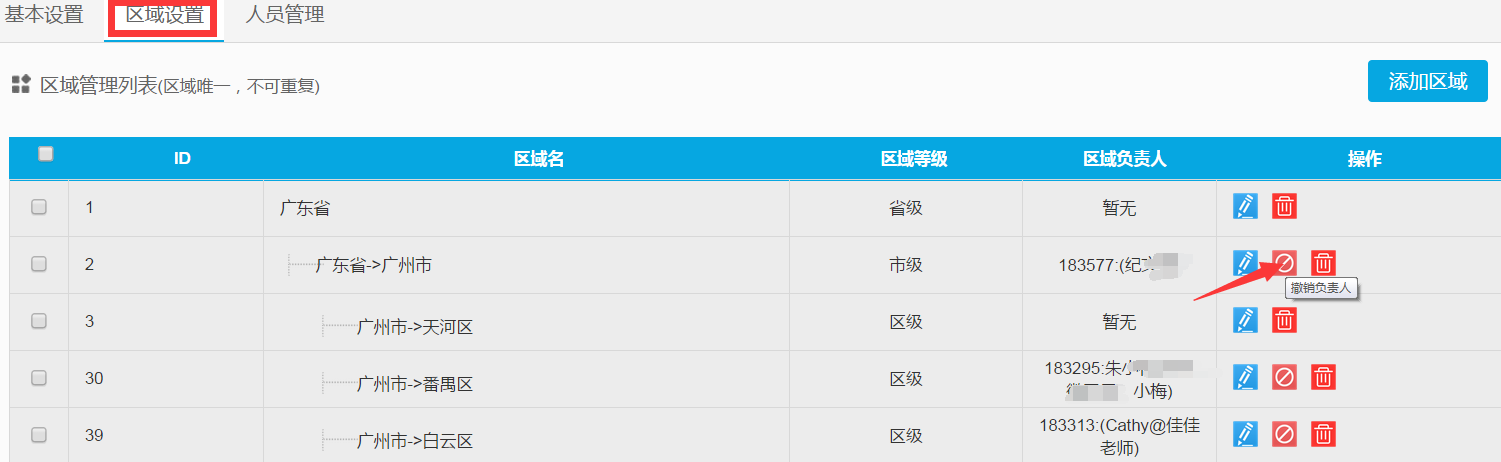
Task: Select the checkbox for row ID 30
Action: tap(39, 378)
